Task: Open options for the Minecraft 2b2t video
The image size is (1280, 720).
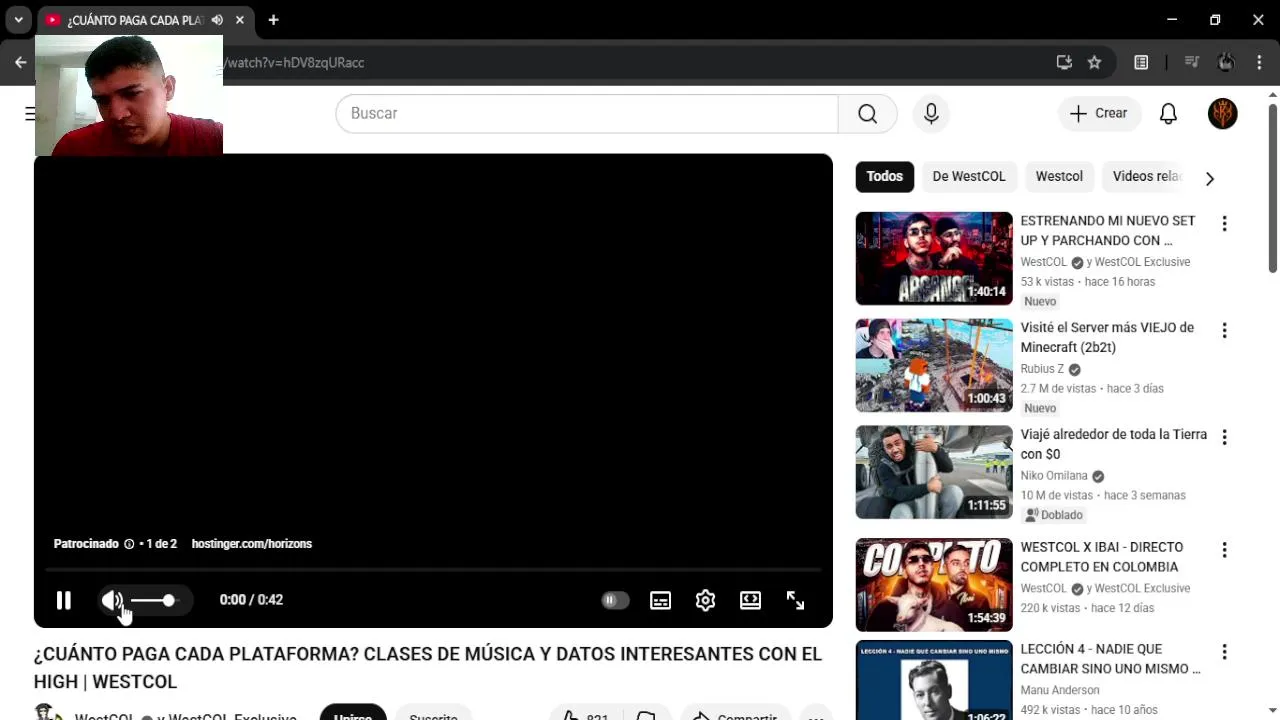Action: click(x=1224, y=331)
